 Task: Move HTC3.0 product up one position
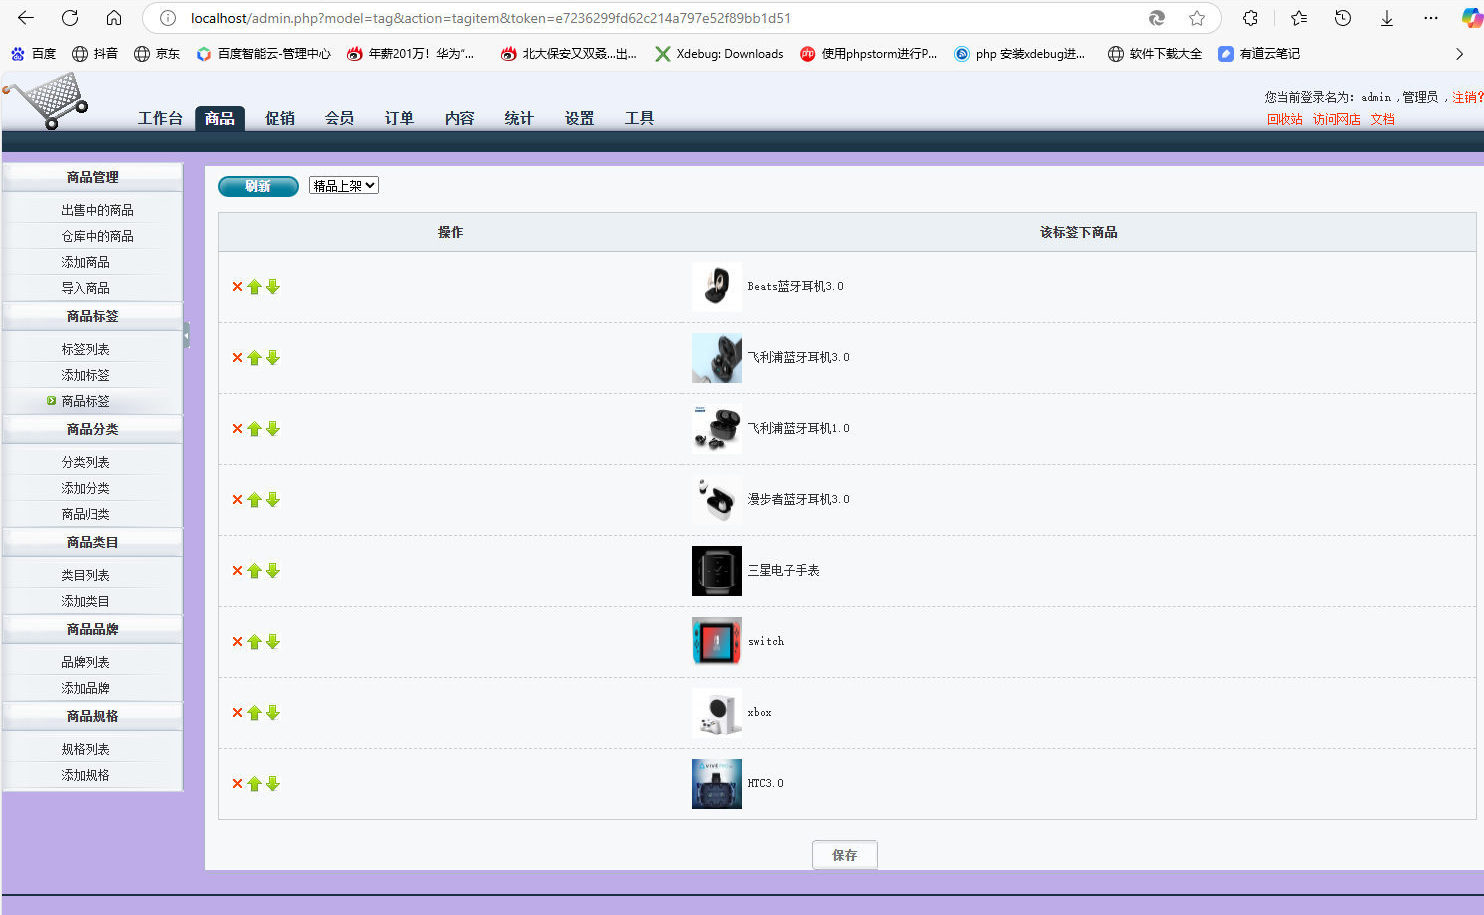point(254,784)
